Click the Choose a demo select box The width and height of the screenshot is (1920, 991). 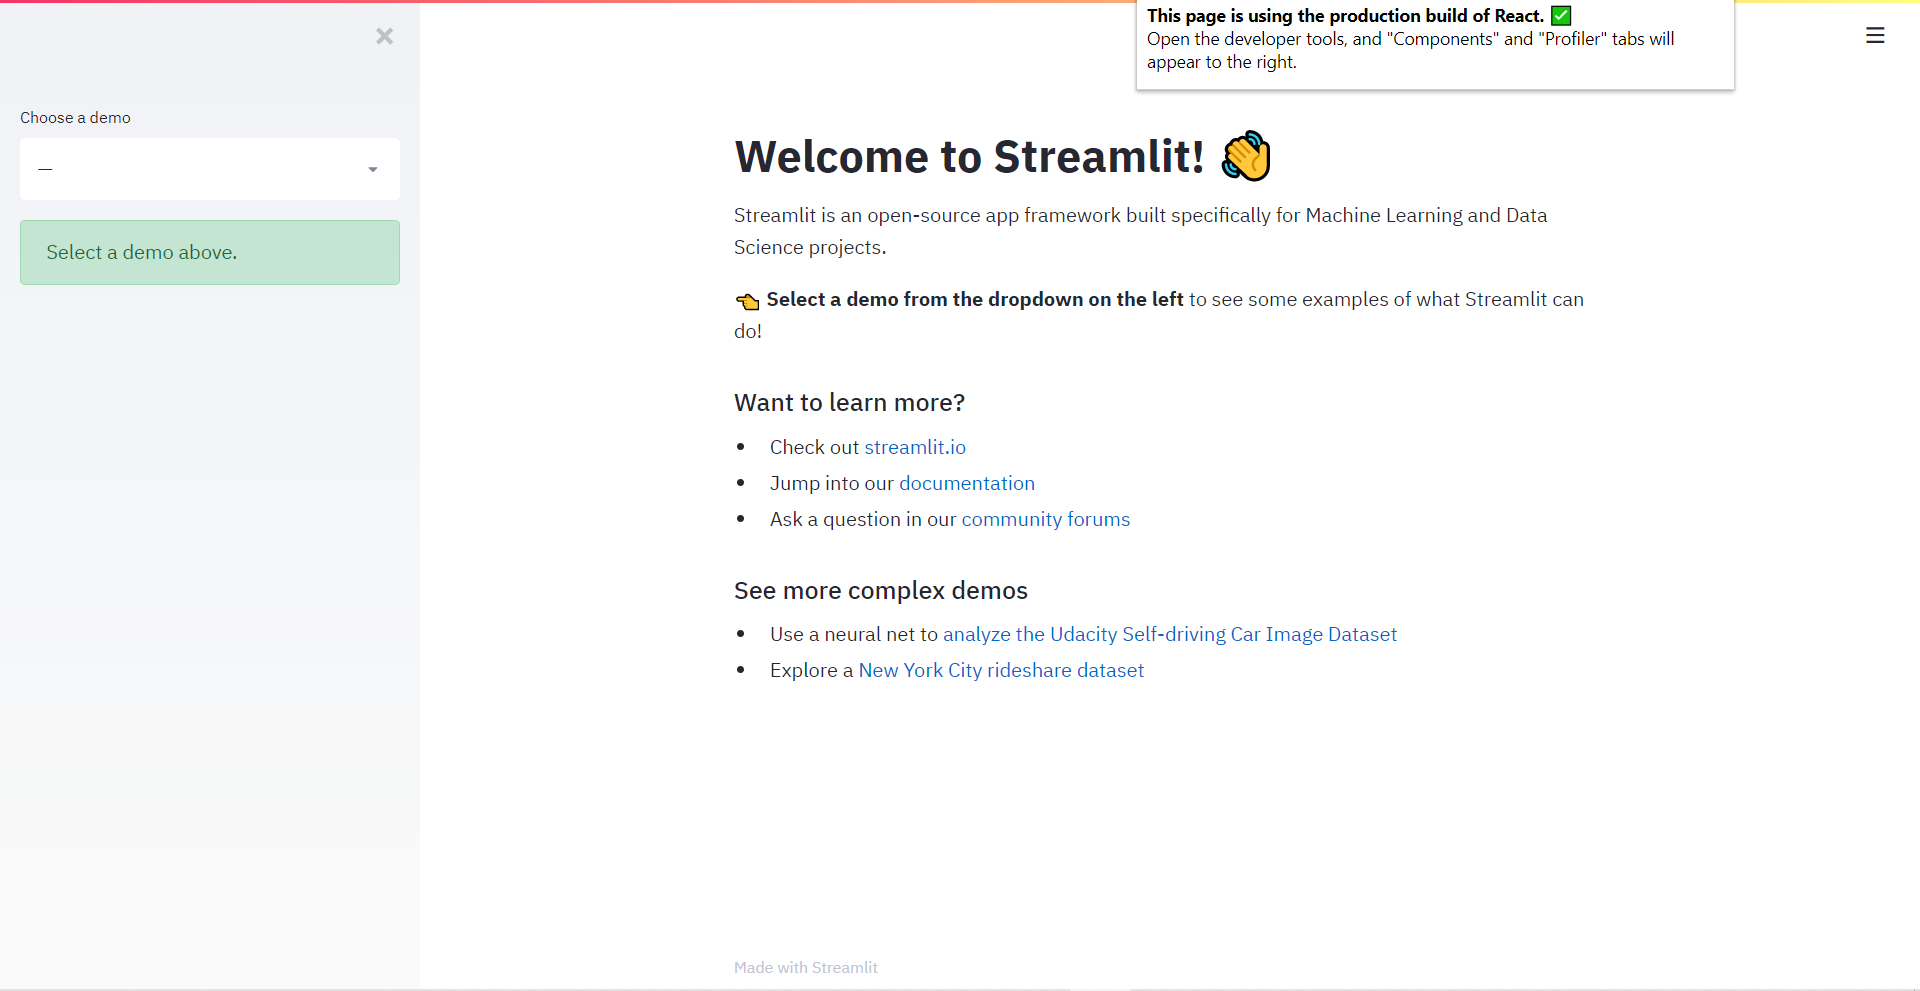tap(210, 169)
